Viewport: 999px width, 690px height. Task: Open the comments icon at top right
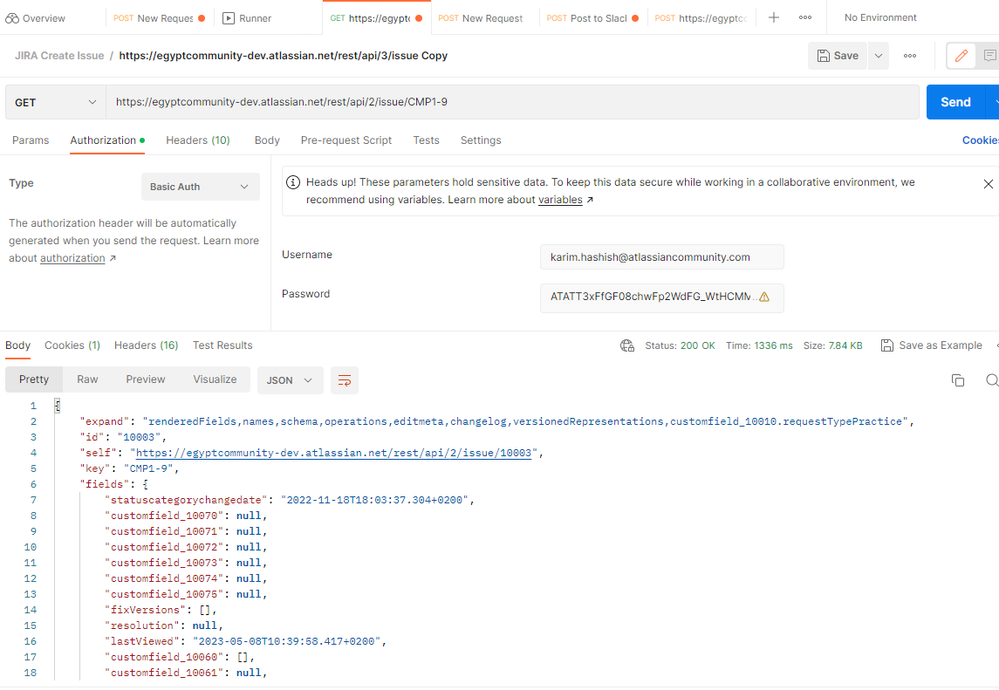pos(989,56)
